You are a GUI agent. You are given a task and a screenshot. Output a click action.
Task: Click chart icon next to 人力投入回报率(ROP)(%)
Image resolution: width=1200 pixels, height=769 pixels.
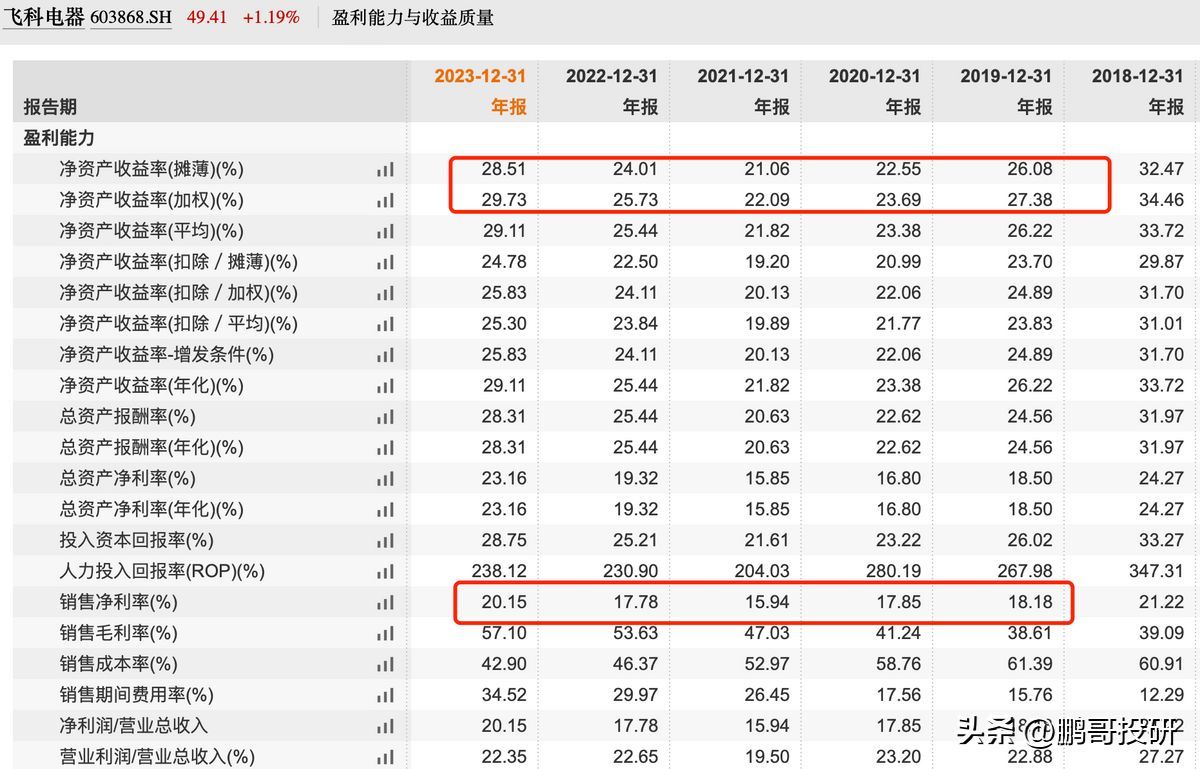pyautogui.click(x=385, y=572)
